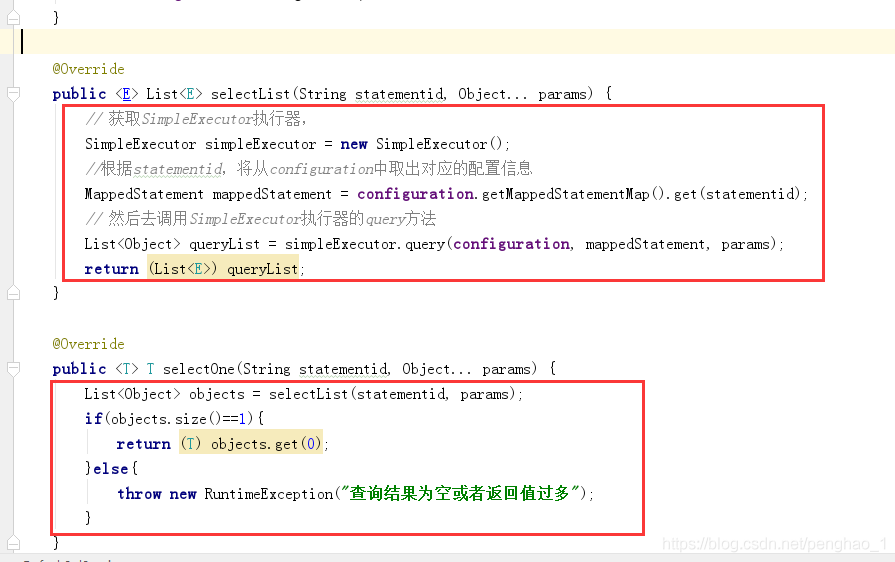Click RuntimeException in the throw statement
Screen dimensions: 895x562
click(x=269, y=494)
